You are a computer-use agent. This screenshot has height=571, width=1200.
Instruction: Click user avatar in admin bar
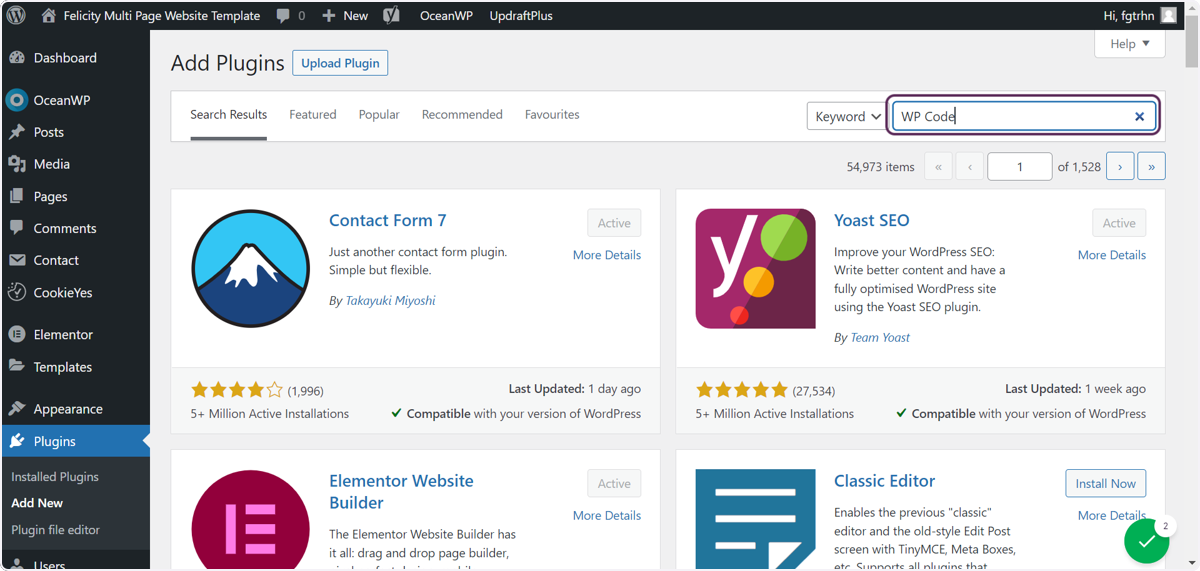[1169, 15]
